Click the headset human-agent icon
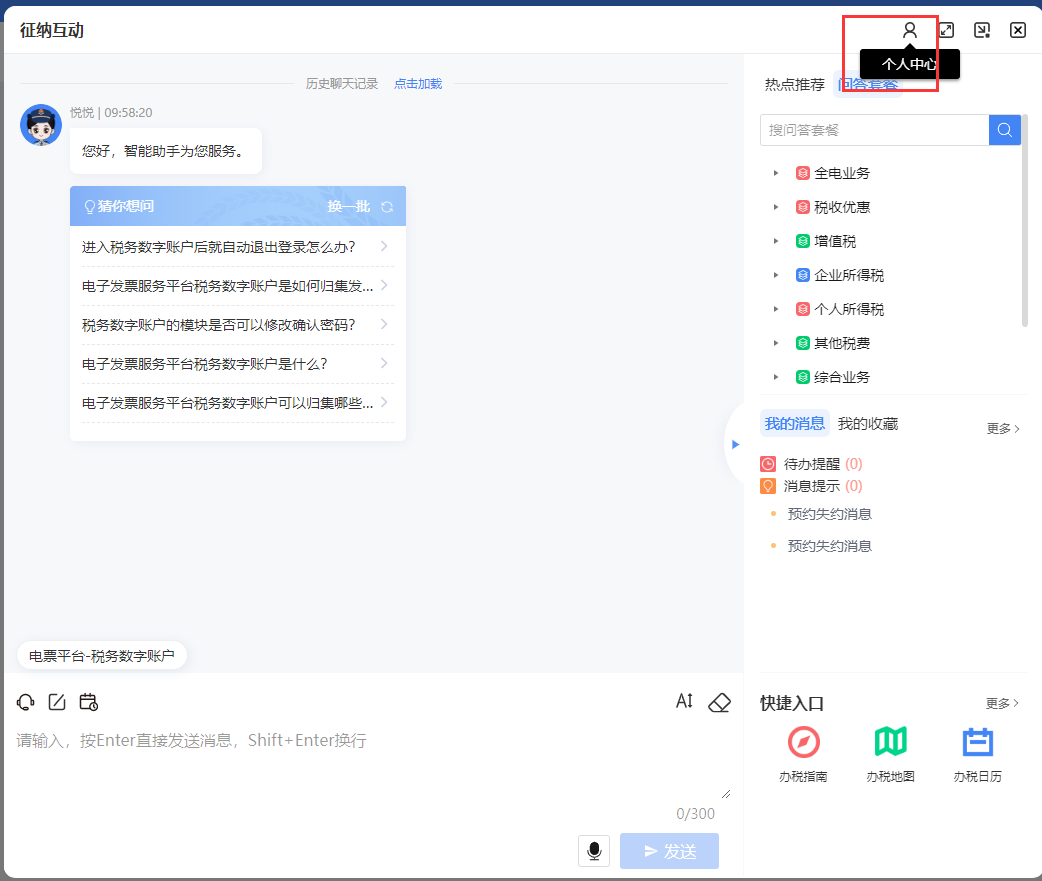 click(25, 702)
